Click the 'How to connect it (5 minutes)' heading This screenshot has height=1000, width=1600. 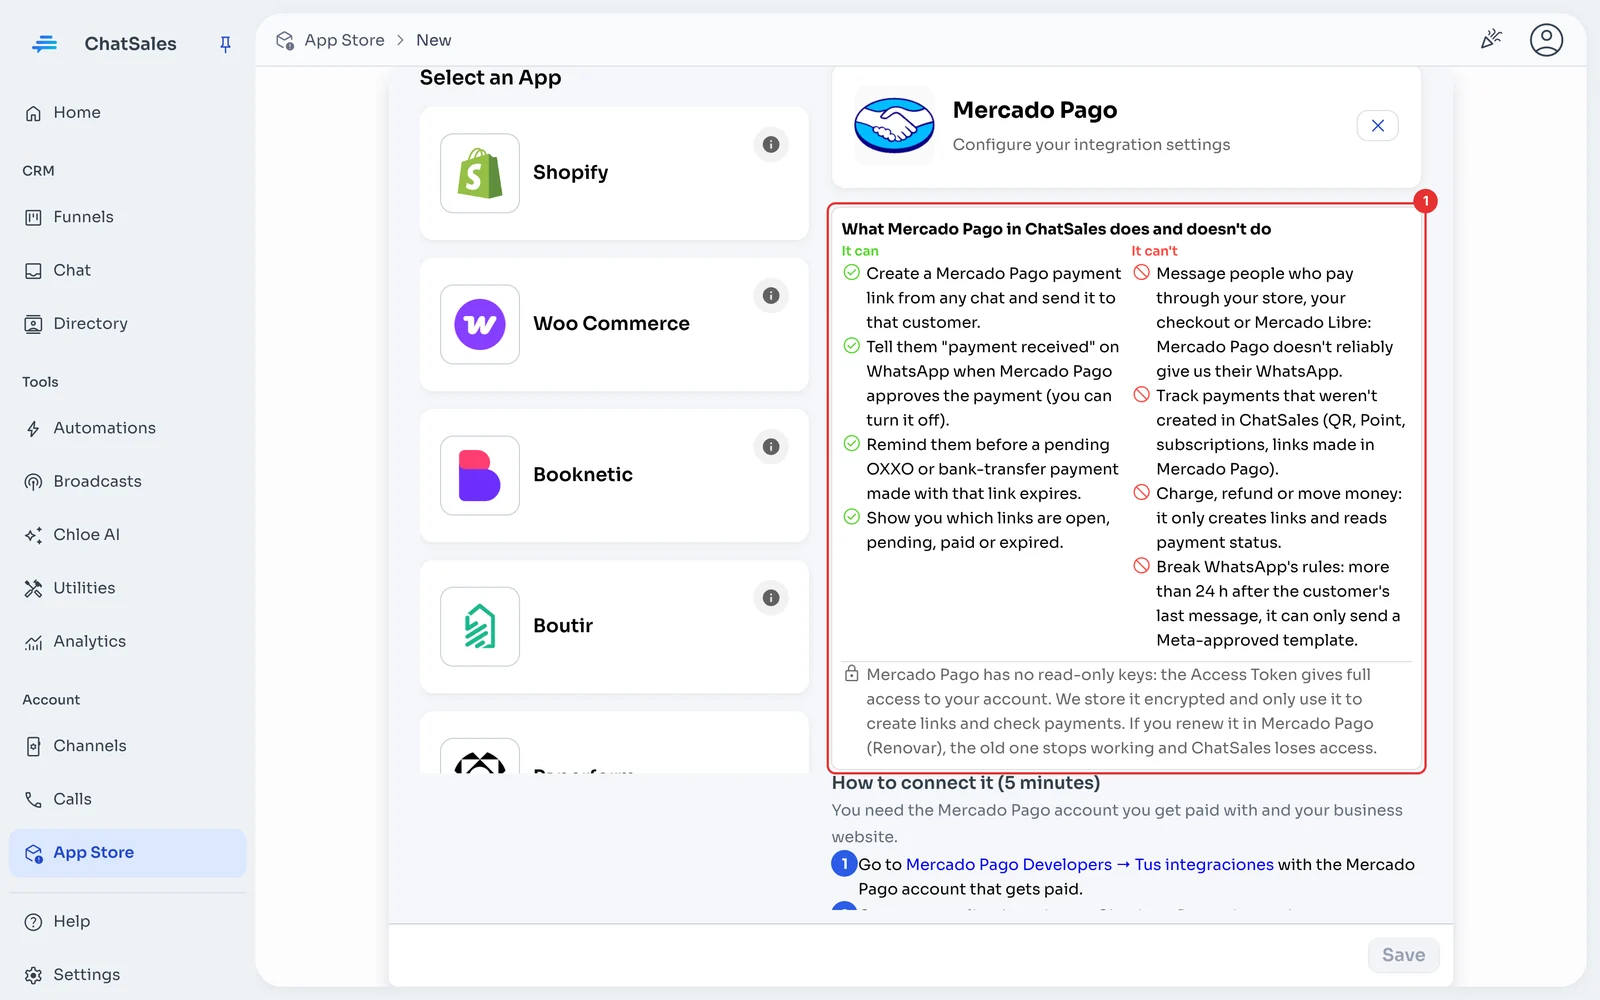tap(966, 783)
